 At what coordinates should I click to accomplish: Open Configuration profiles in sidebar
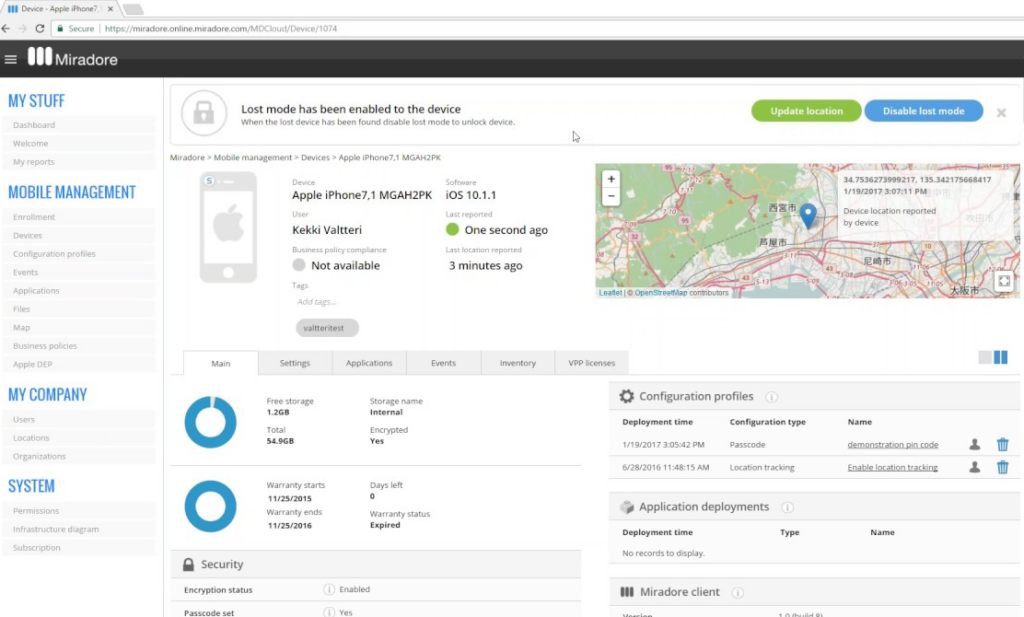[79, 253]
